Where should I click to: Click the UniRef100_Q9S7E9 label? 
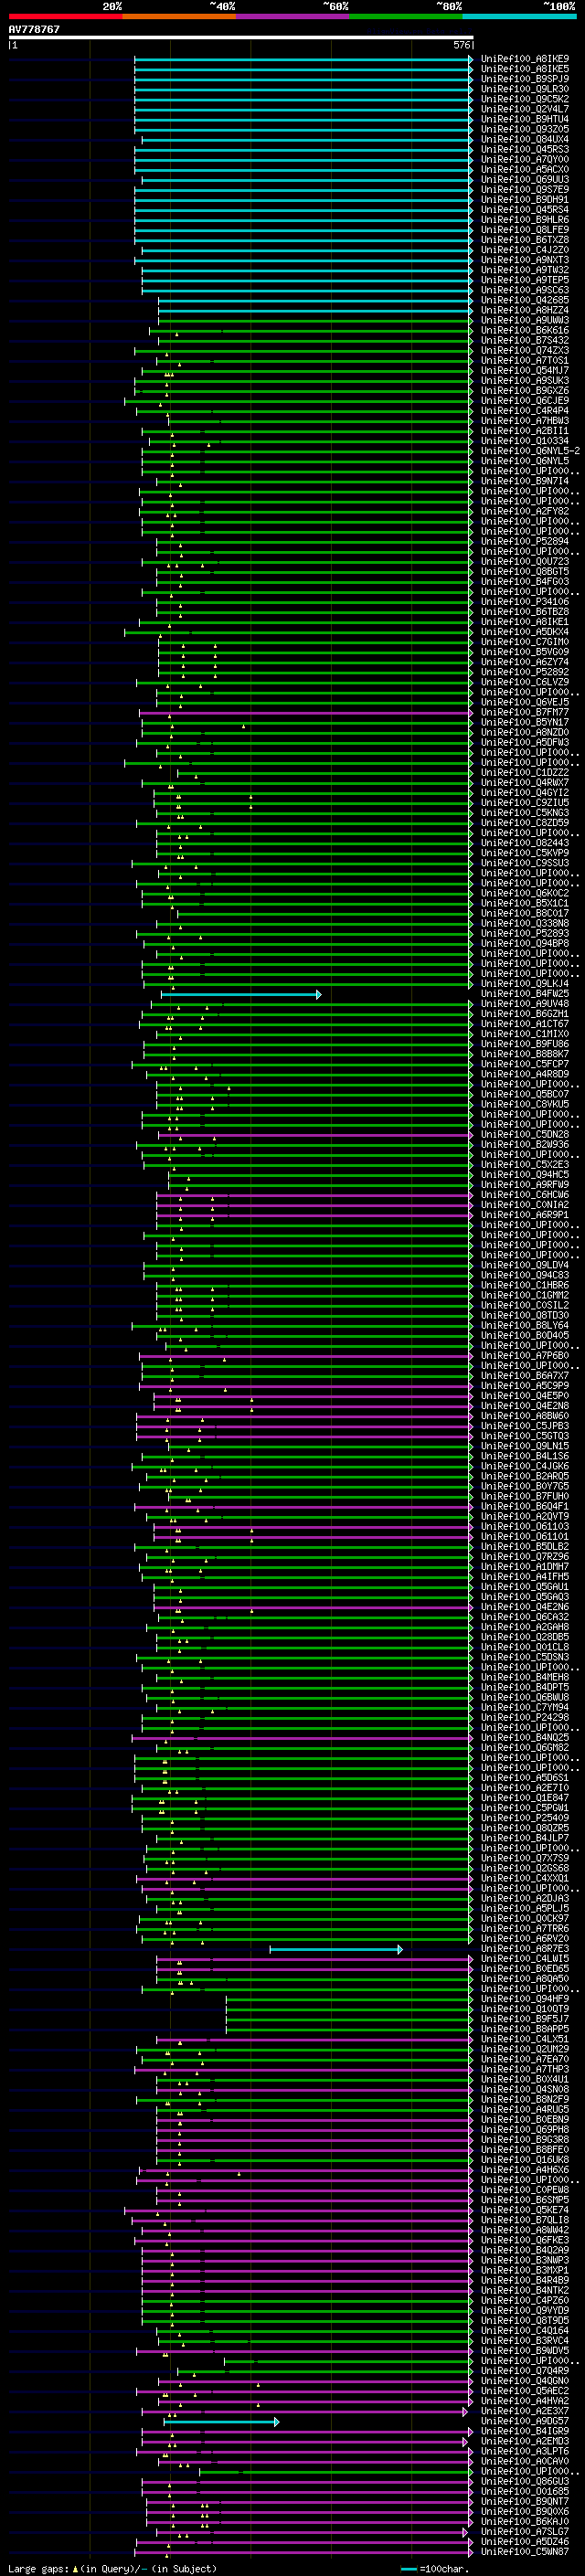(525, 190)
